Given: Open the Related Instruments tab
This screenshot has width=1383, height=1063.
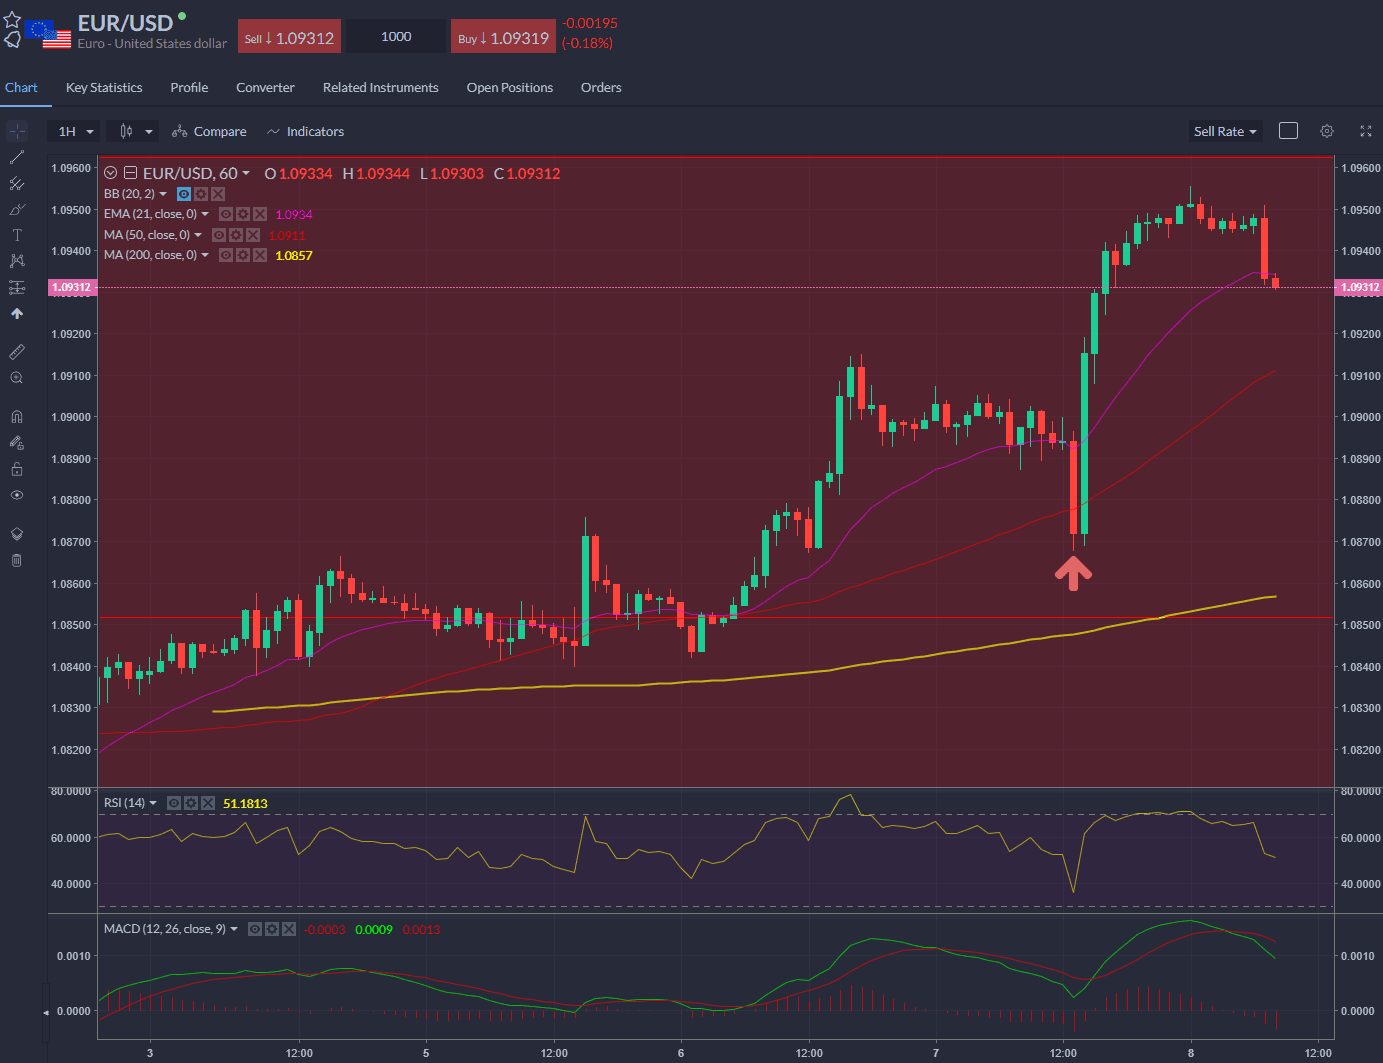Looking at the screenshot, I should [381, 88].
